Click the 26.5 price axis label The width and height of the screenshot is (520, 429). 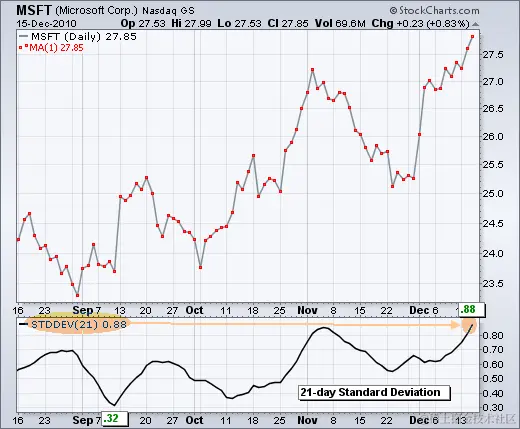pyautogui.click(x=493, y=109)
